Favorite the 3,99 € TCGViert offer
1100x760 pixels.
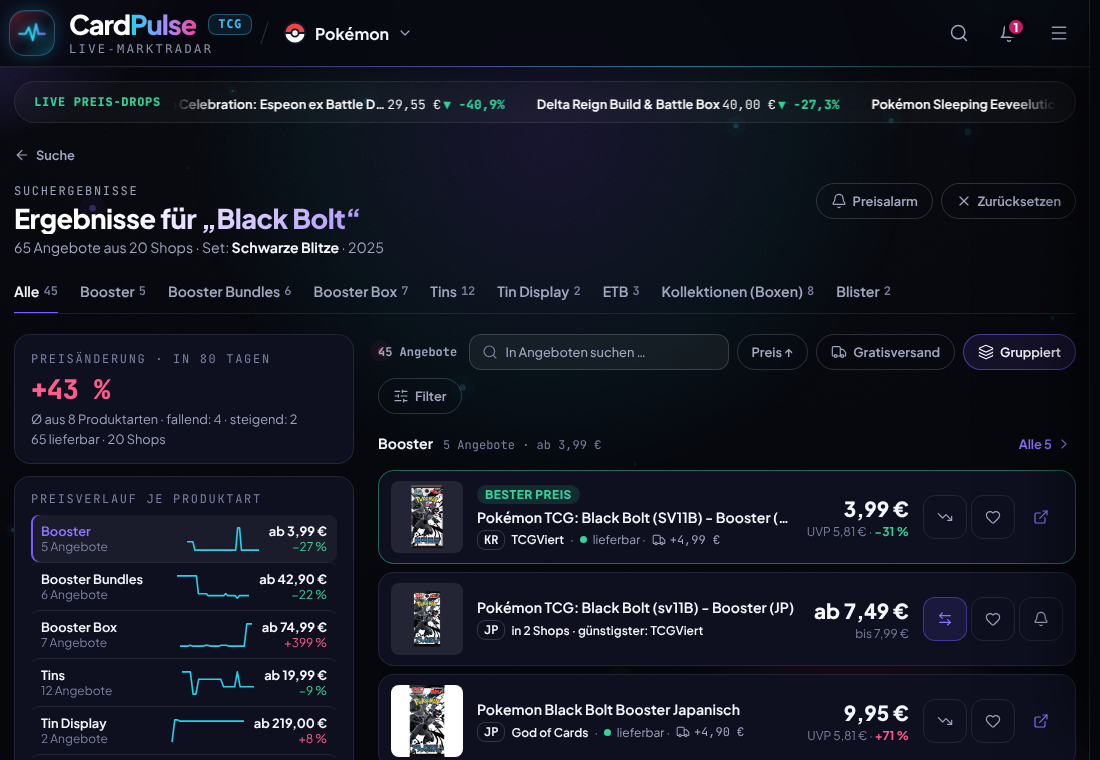pos(993,517)
